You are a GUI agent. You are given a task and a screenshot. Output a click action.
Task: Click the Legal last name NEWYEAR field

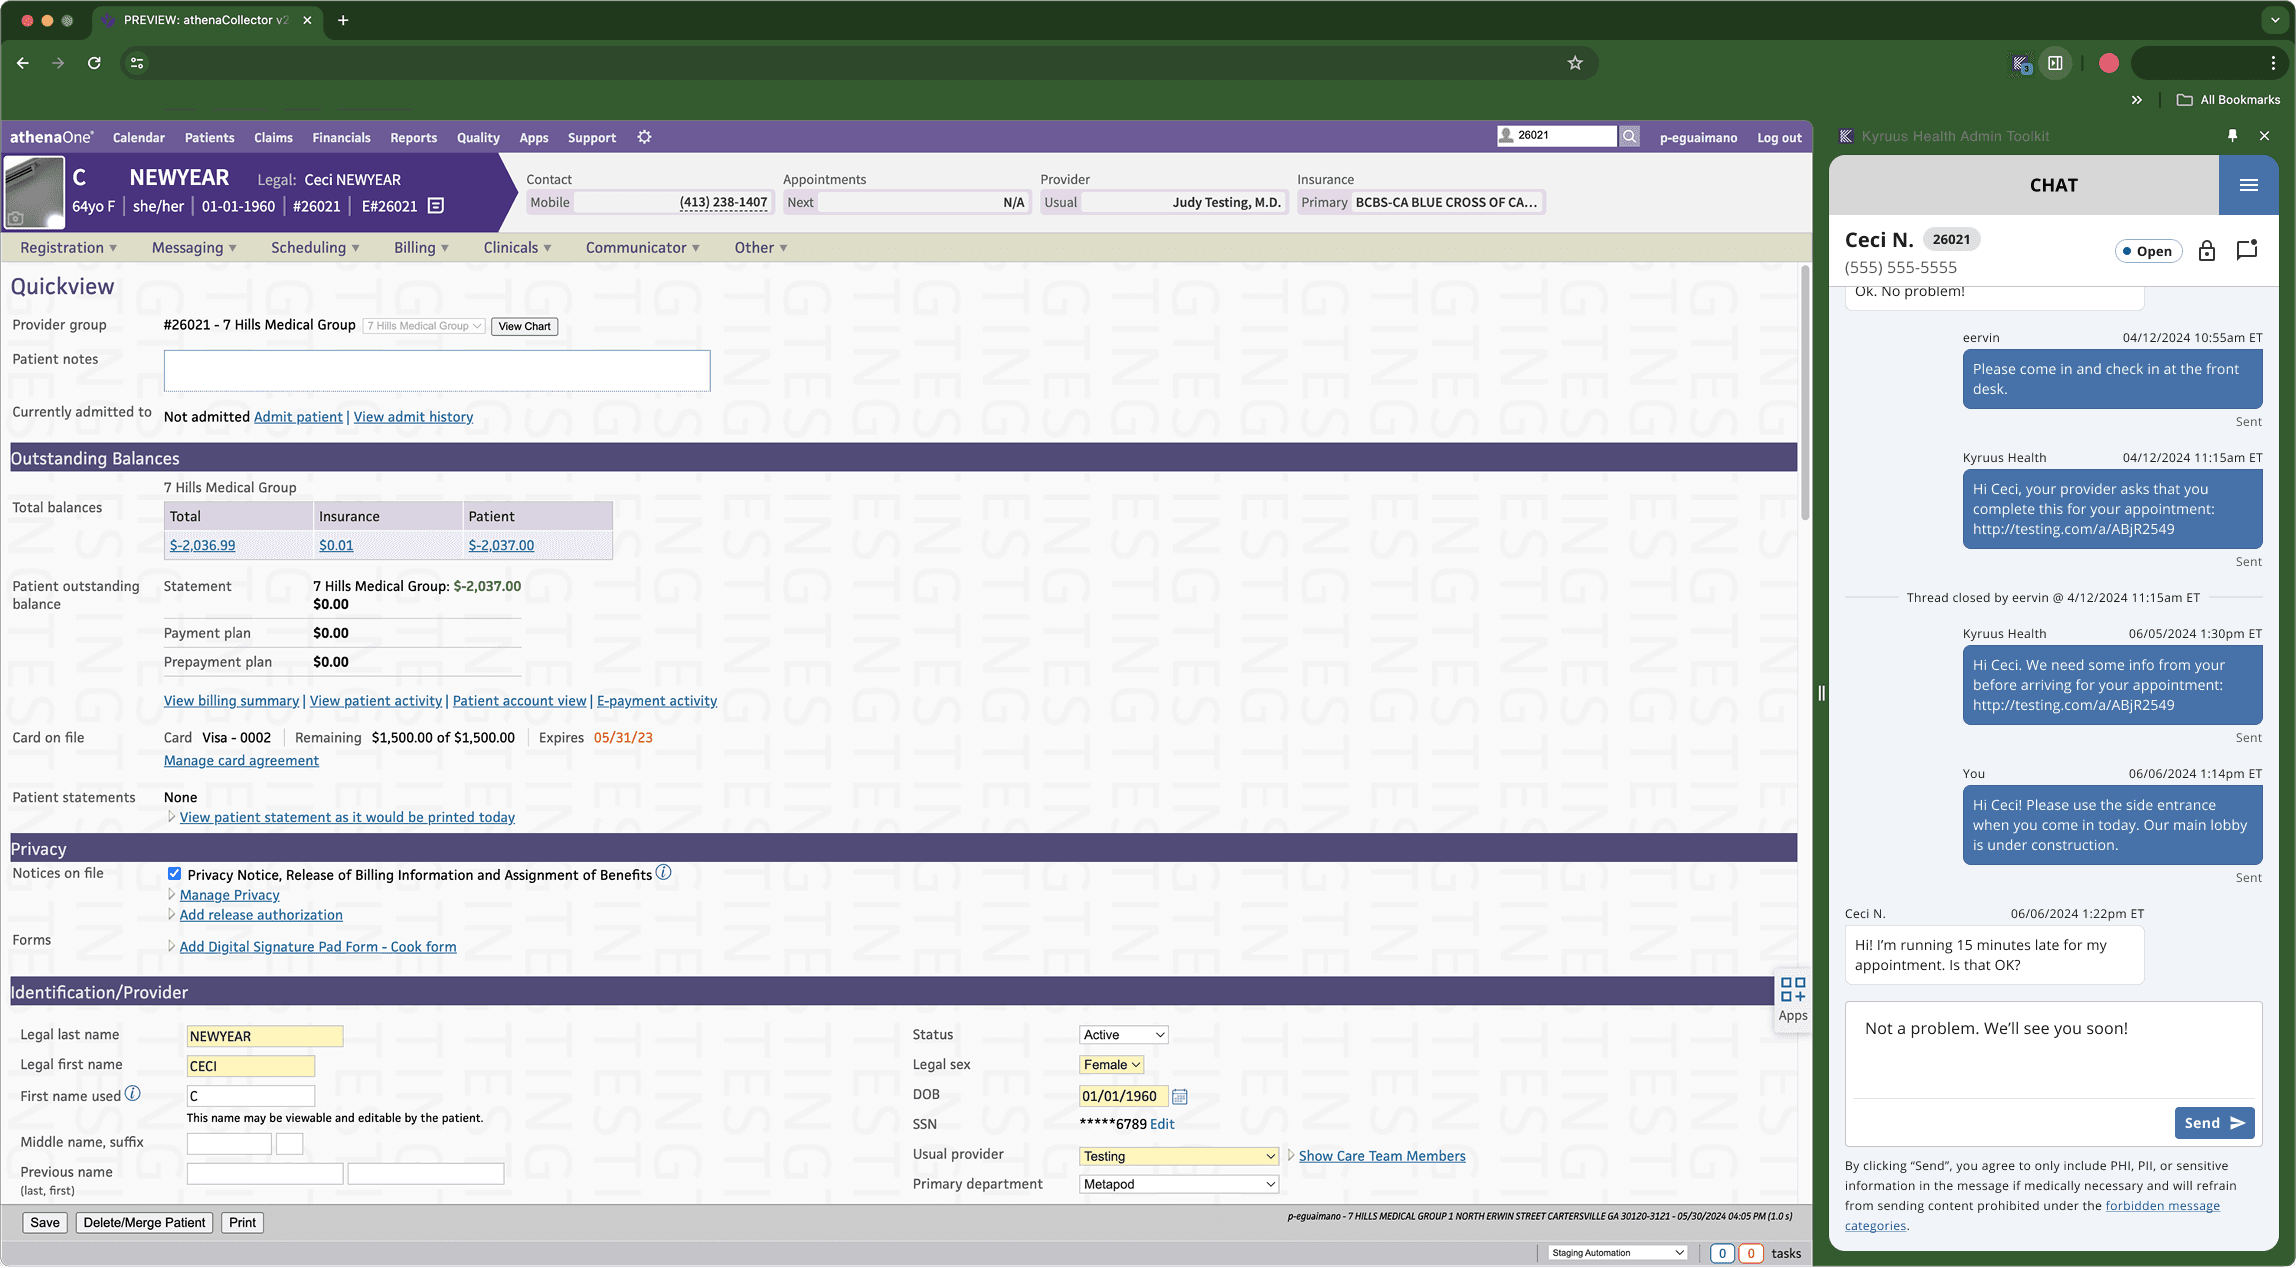[265, 1036]
